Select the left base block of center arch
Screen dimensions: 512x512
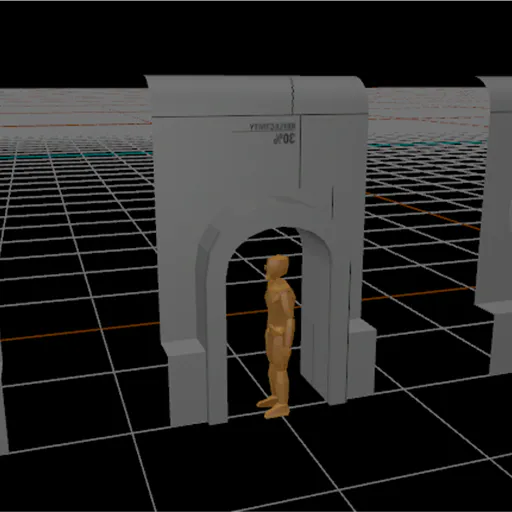186,383
